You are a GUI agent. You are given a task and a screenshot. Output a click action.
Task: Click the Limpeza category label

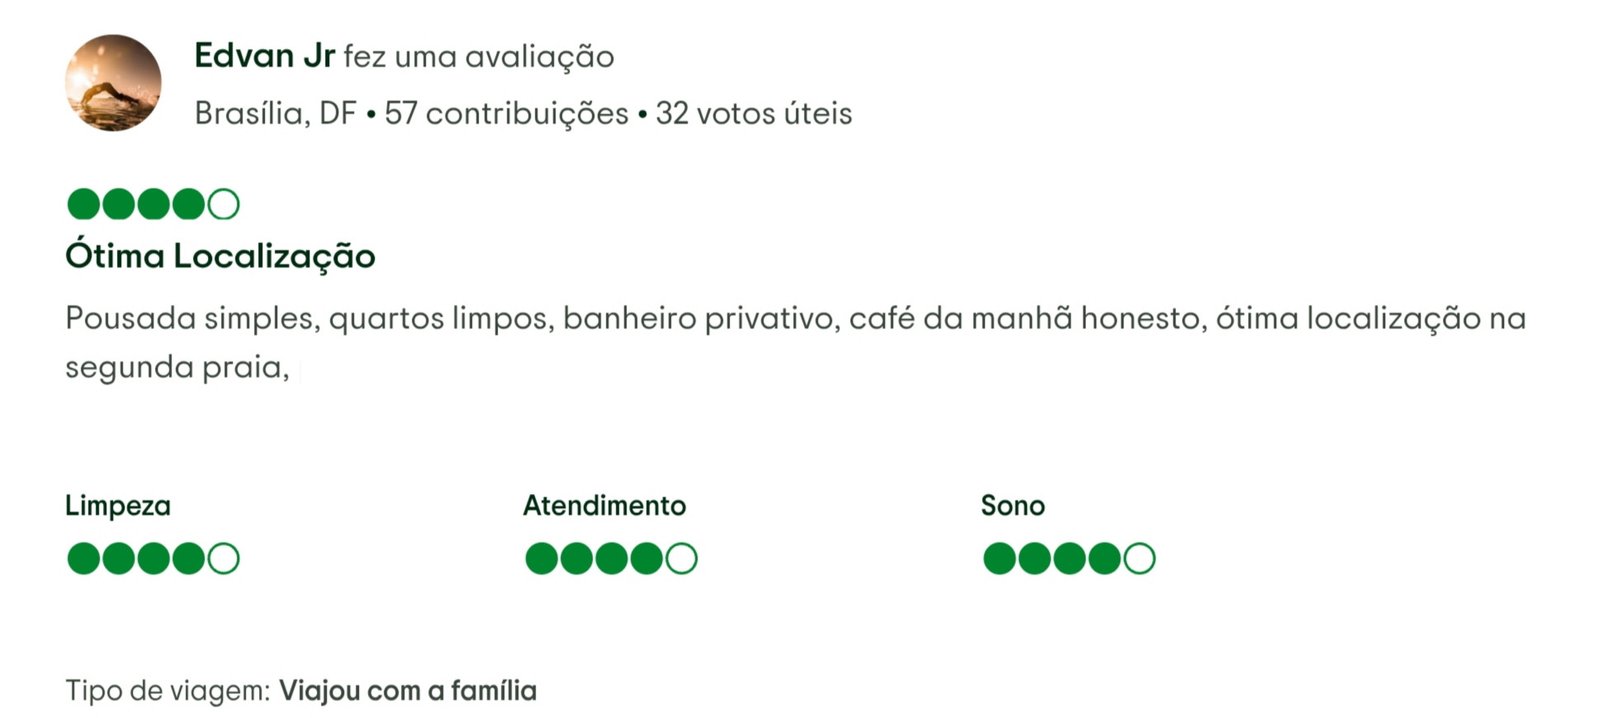pyautogui.click(x=118, y=506)
